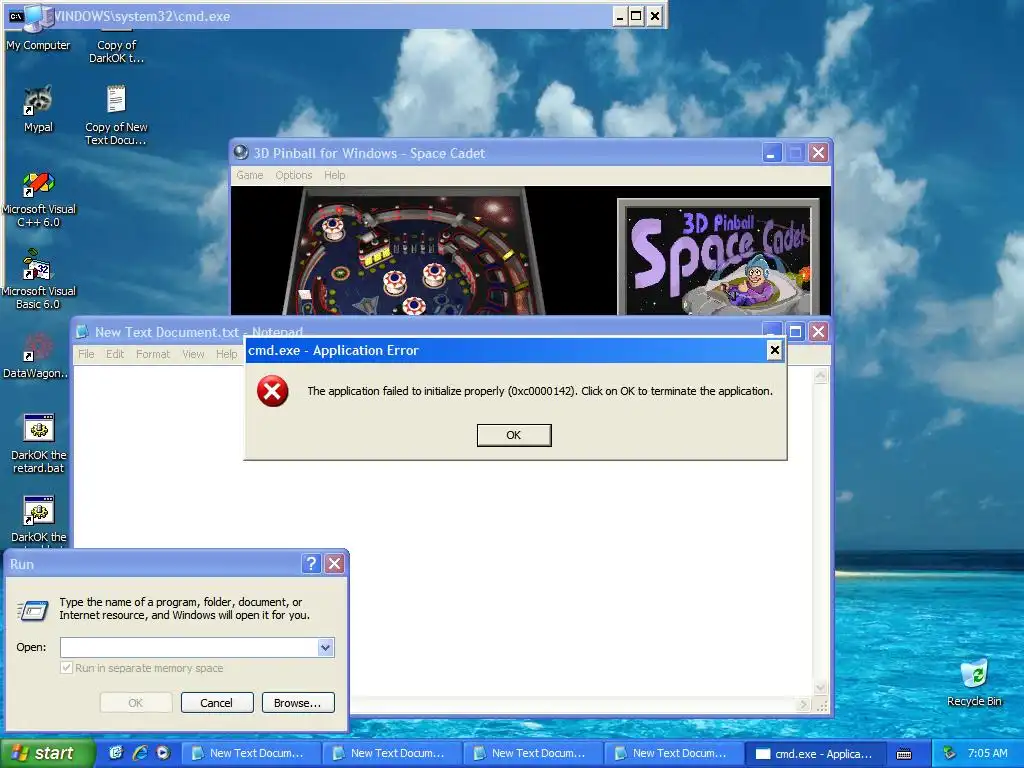Launch Windows Media Player from quick launch
1024x768 pixels.
point(163,753)
